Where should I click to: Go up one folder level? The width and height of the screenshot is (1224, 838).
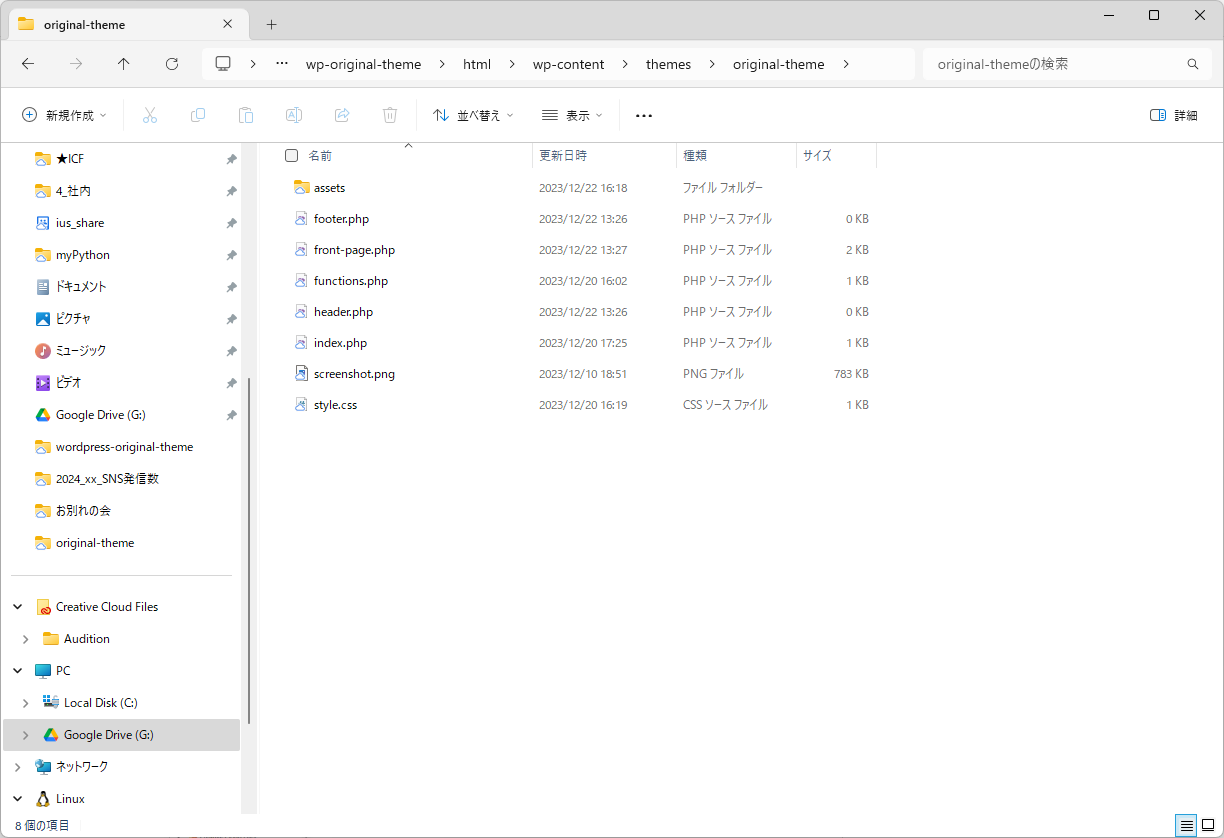[124, 64]
